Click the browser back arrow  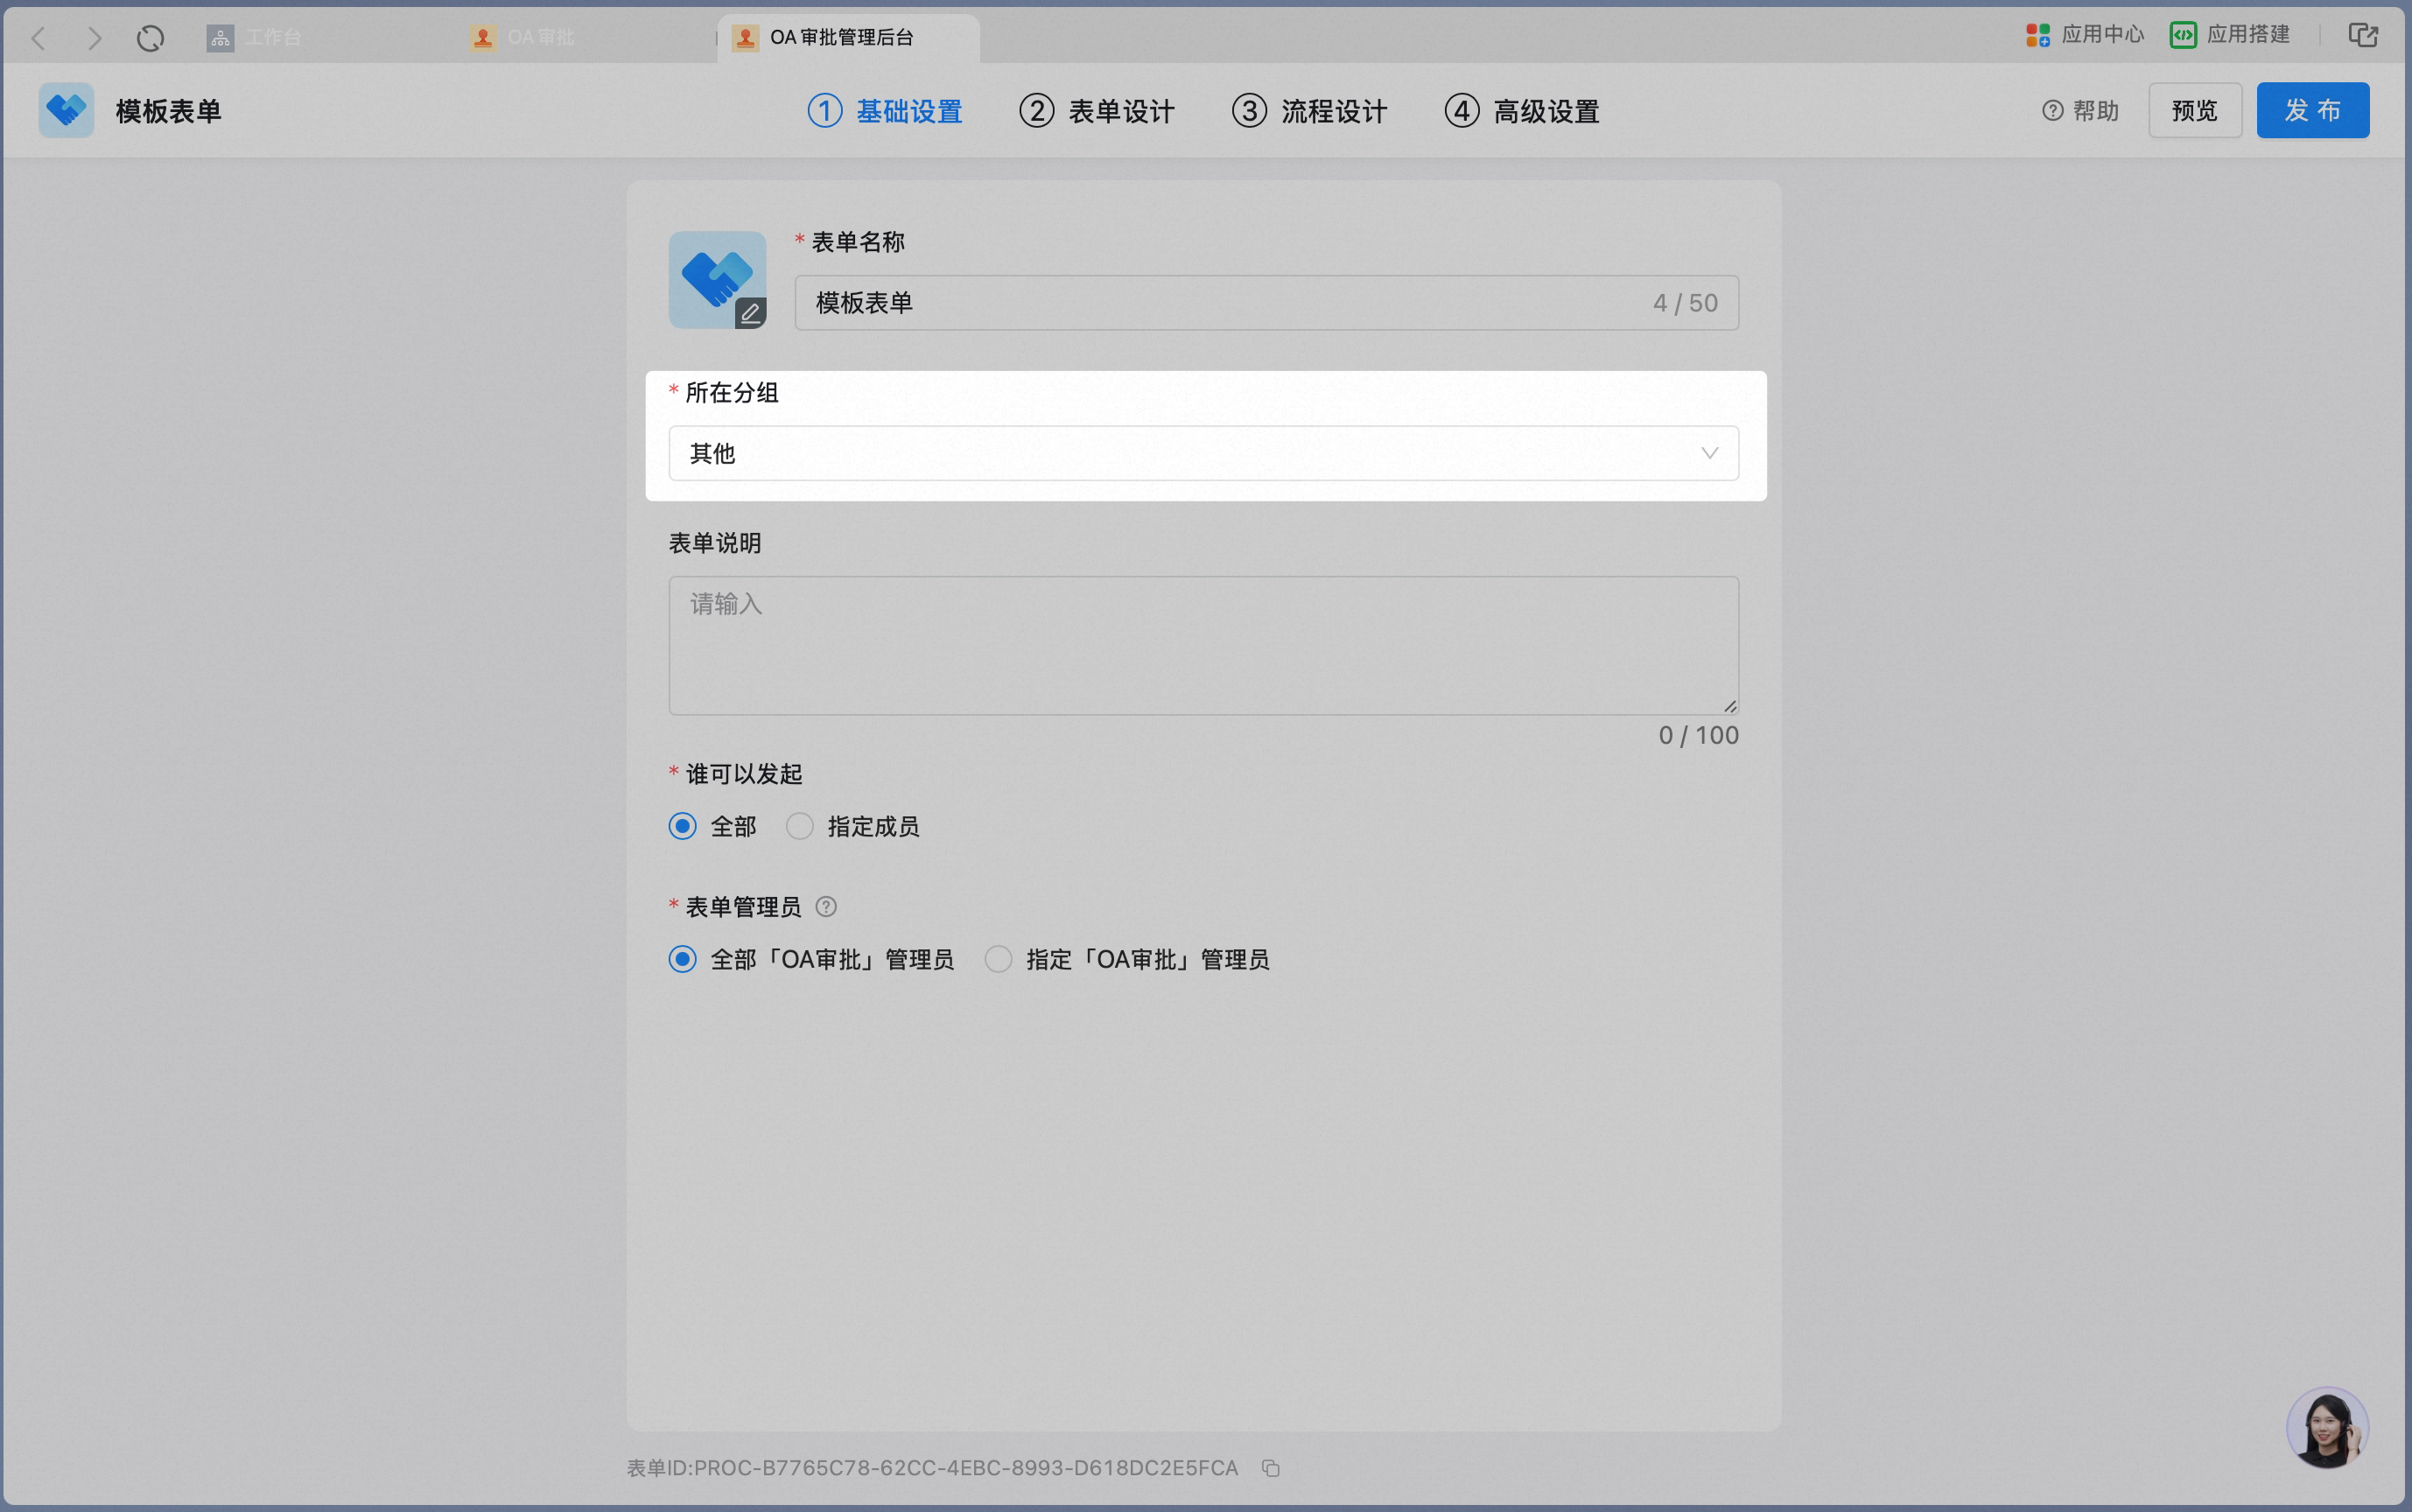tap(38, 38)
